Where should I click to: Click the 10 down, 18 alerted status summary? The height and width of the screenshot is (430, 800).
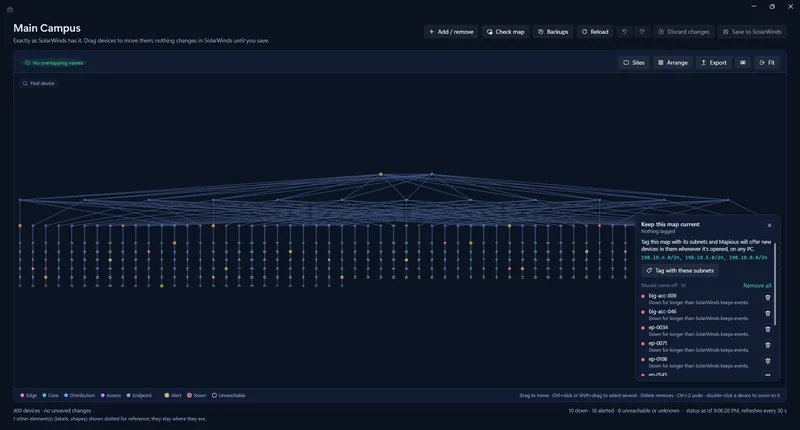(x=623, y=411)
